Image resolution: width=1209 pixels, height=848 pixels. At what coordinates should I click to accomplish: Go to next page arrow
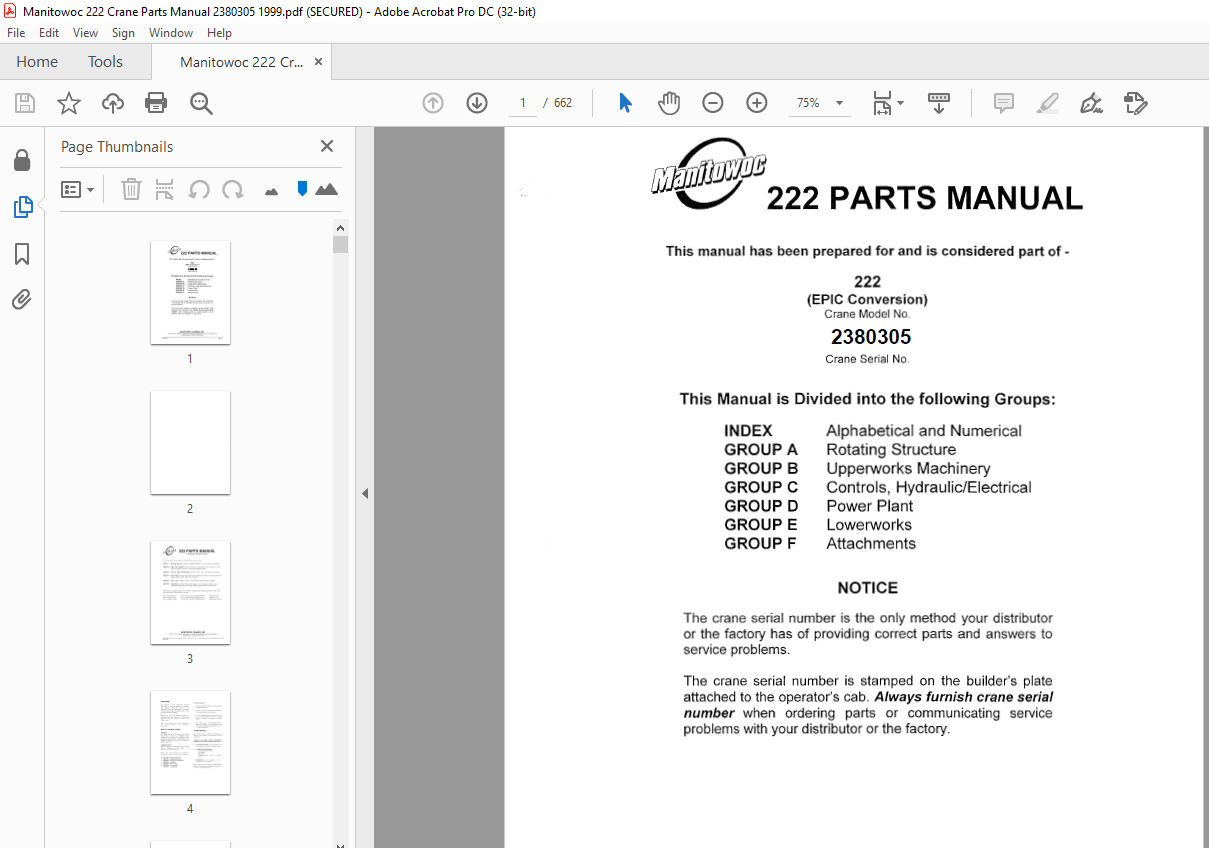[x=477, y=103]
